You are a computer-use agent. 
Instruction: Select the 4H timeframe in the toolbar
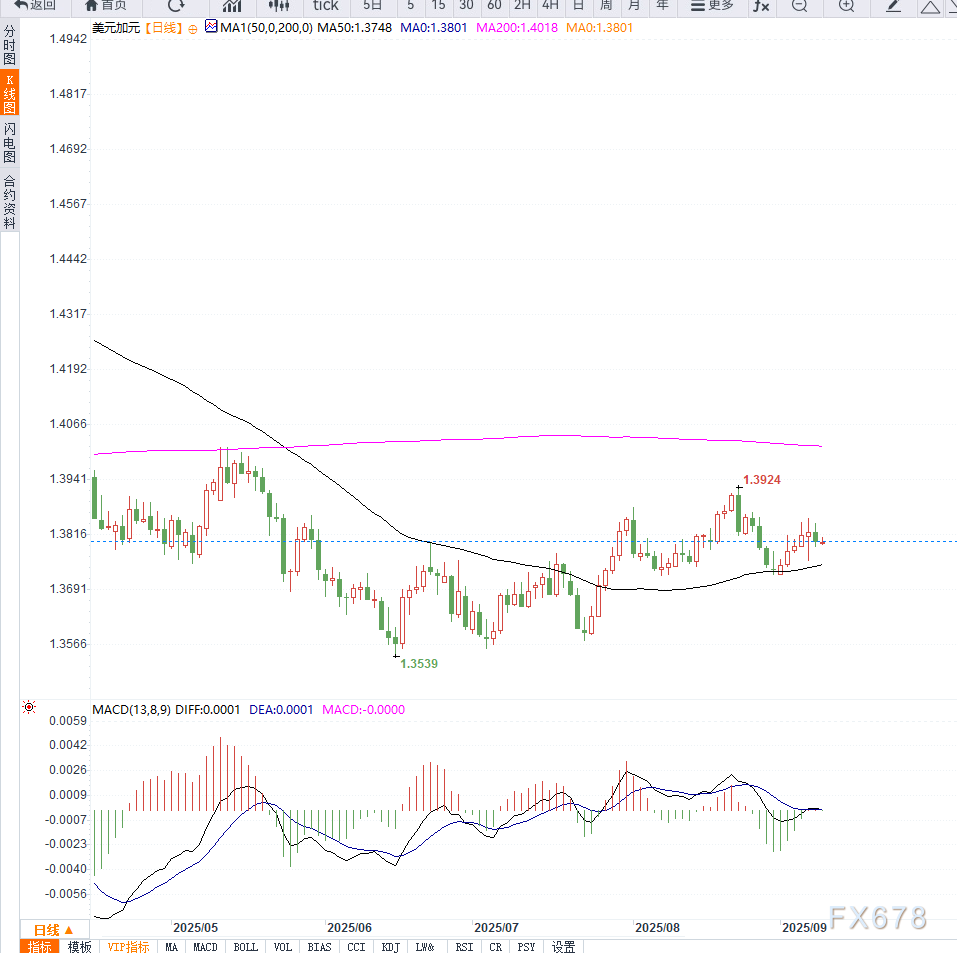coord(550,6)
